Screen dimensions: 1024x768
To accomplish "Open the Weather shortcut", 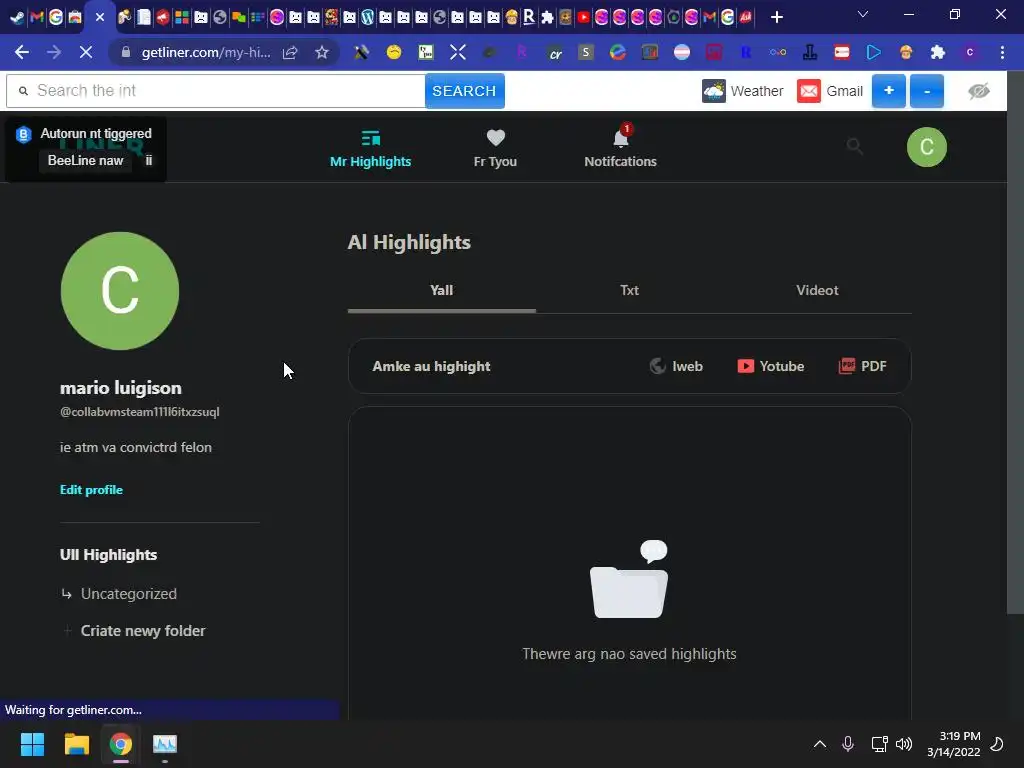I will [x=743, y=91].
